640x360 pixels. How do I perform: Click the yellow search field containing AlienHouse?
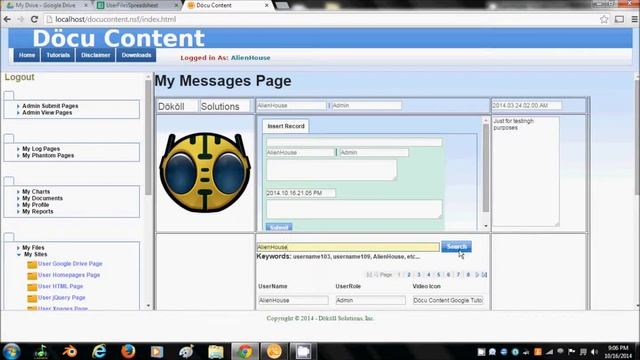pyautogui.click(x=348, y=247)
